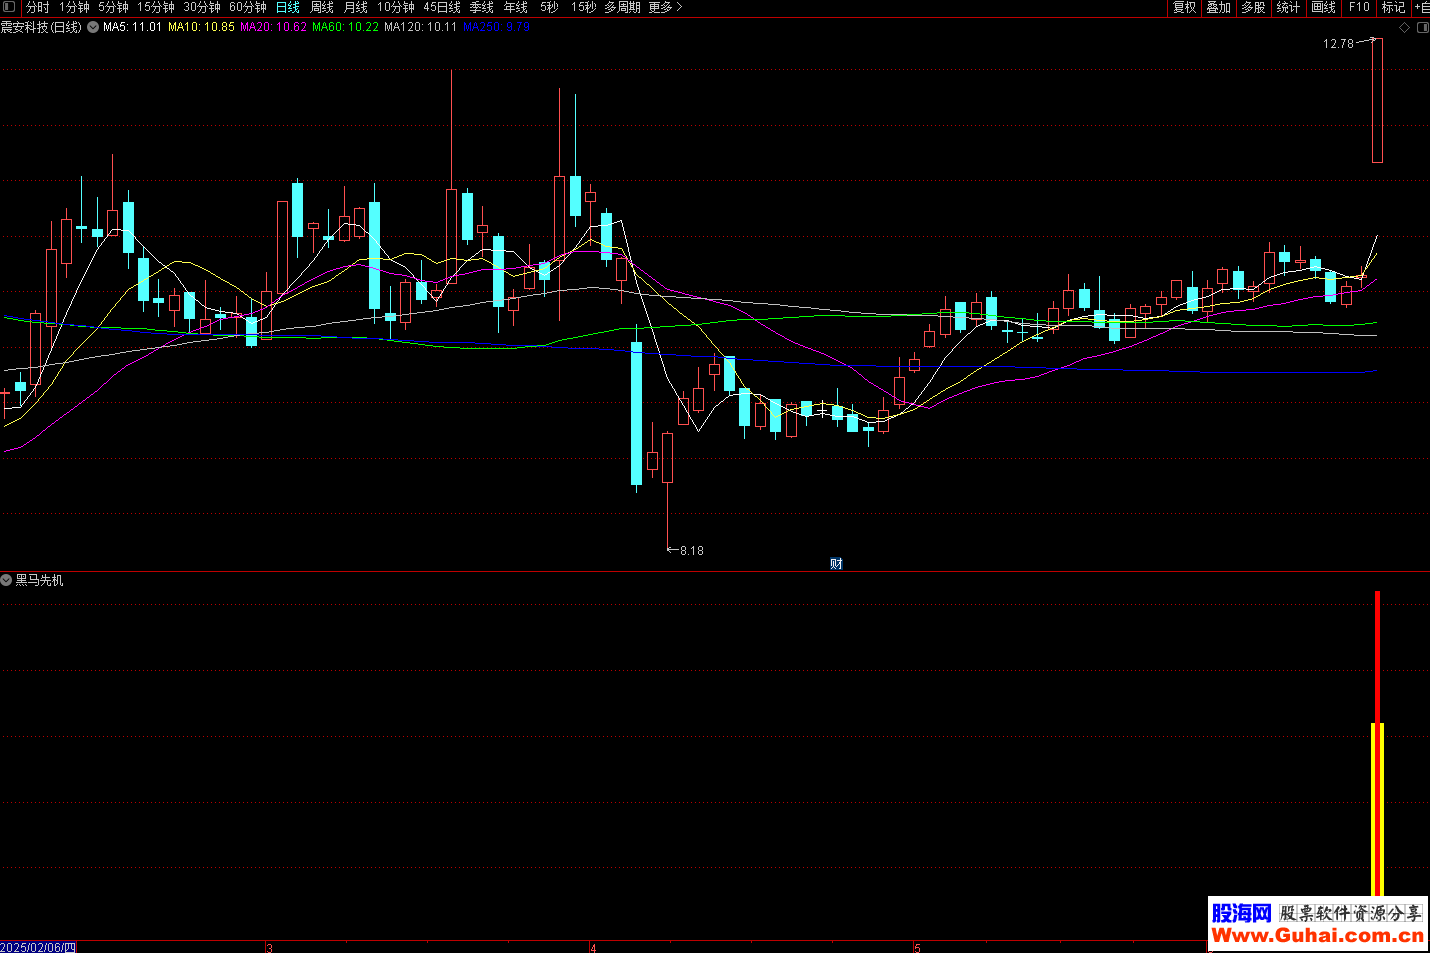
Task: Click month 3 marker on time axis
Action: click(270, 948)
